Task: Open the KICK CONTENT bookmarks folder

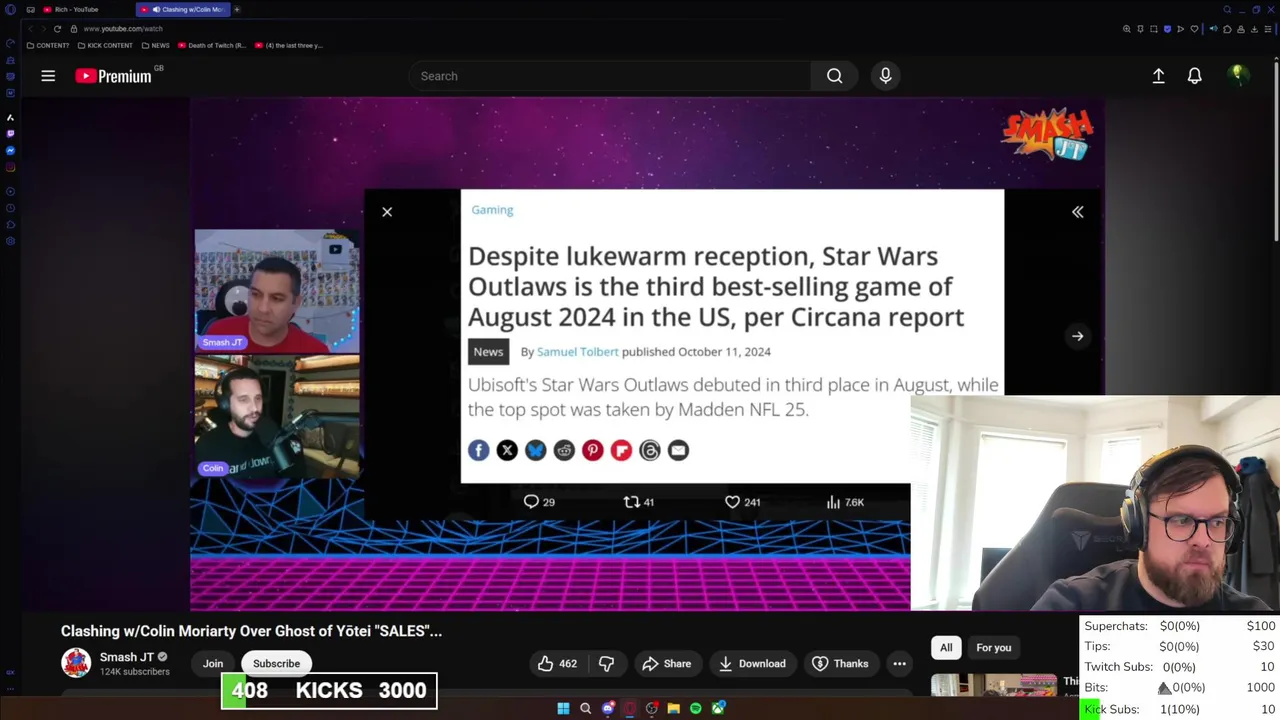Action: [x=105, y=45]
